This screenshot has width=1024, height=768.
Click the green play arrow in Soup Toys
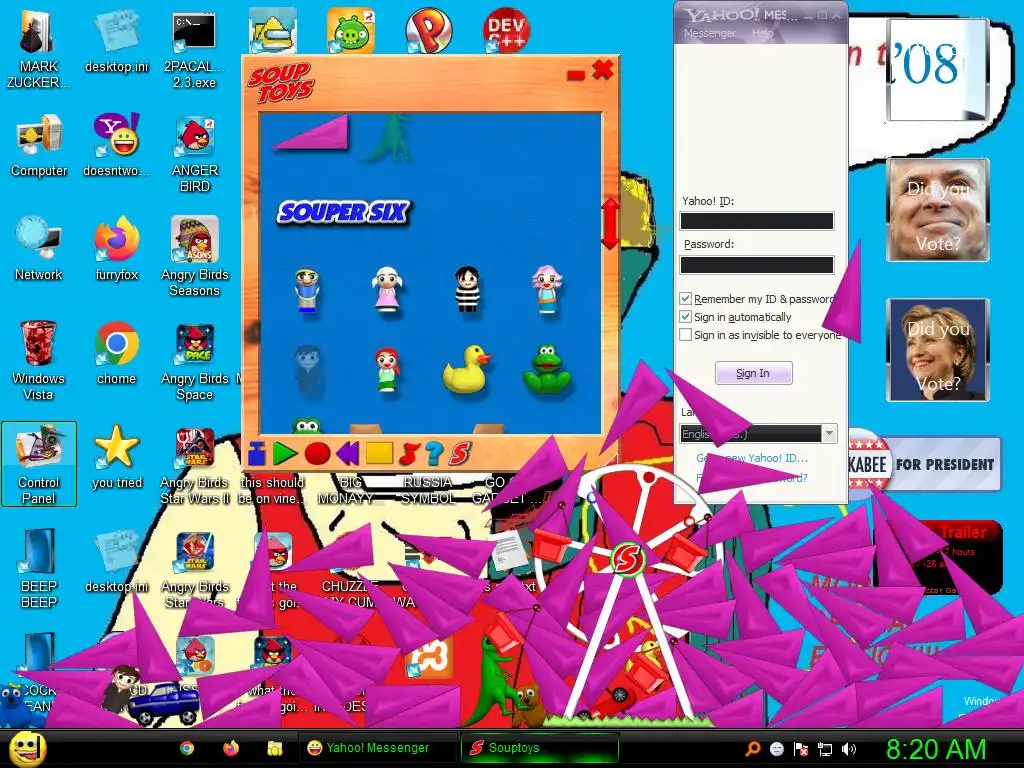pos(285,453)
